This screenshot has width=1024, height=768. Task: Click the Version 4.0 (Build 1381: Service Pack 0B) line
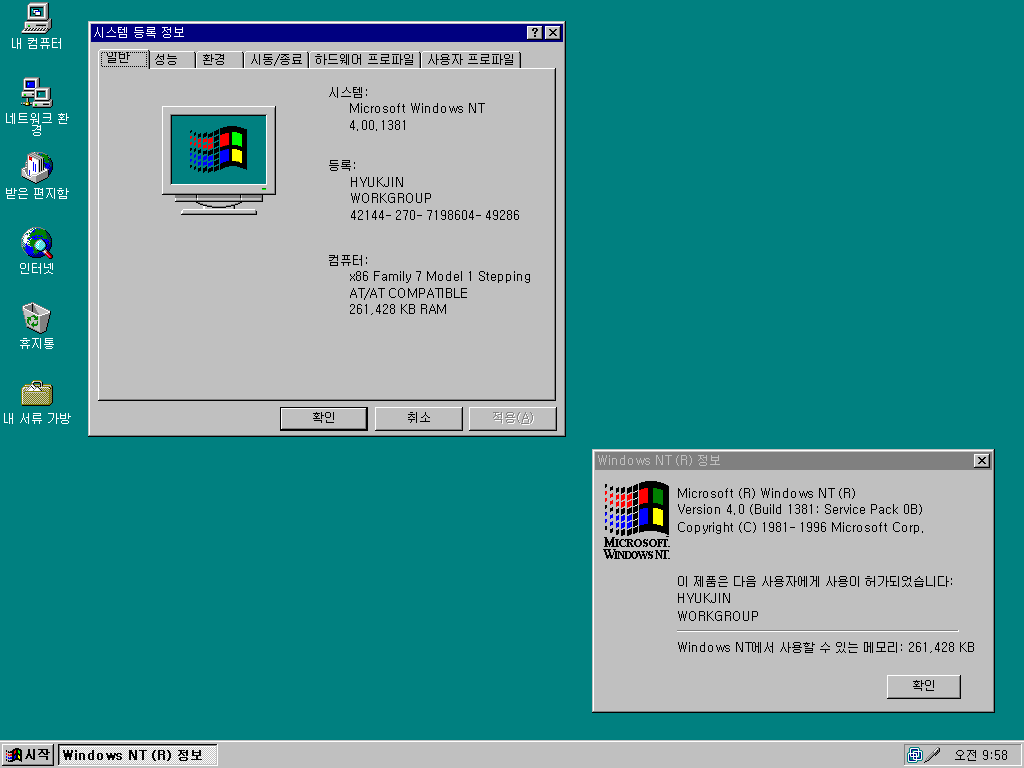pos(799,509)
